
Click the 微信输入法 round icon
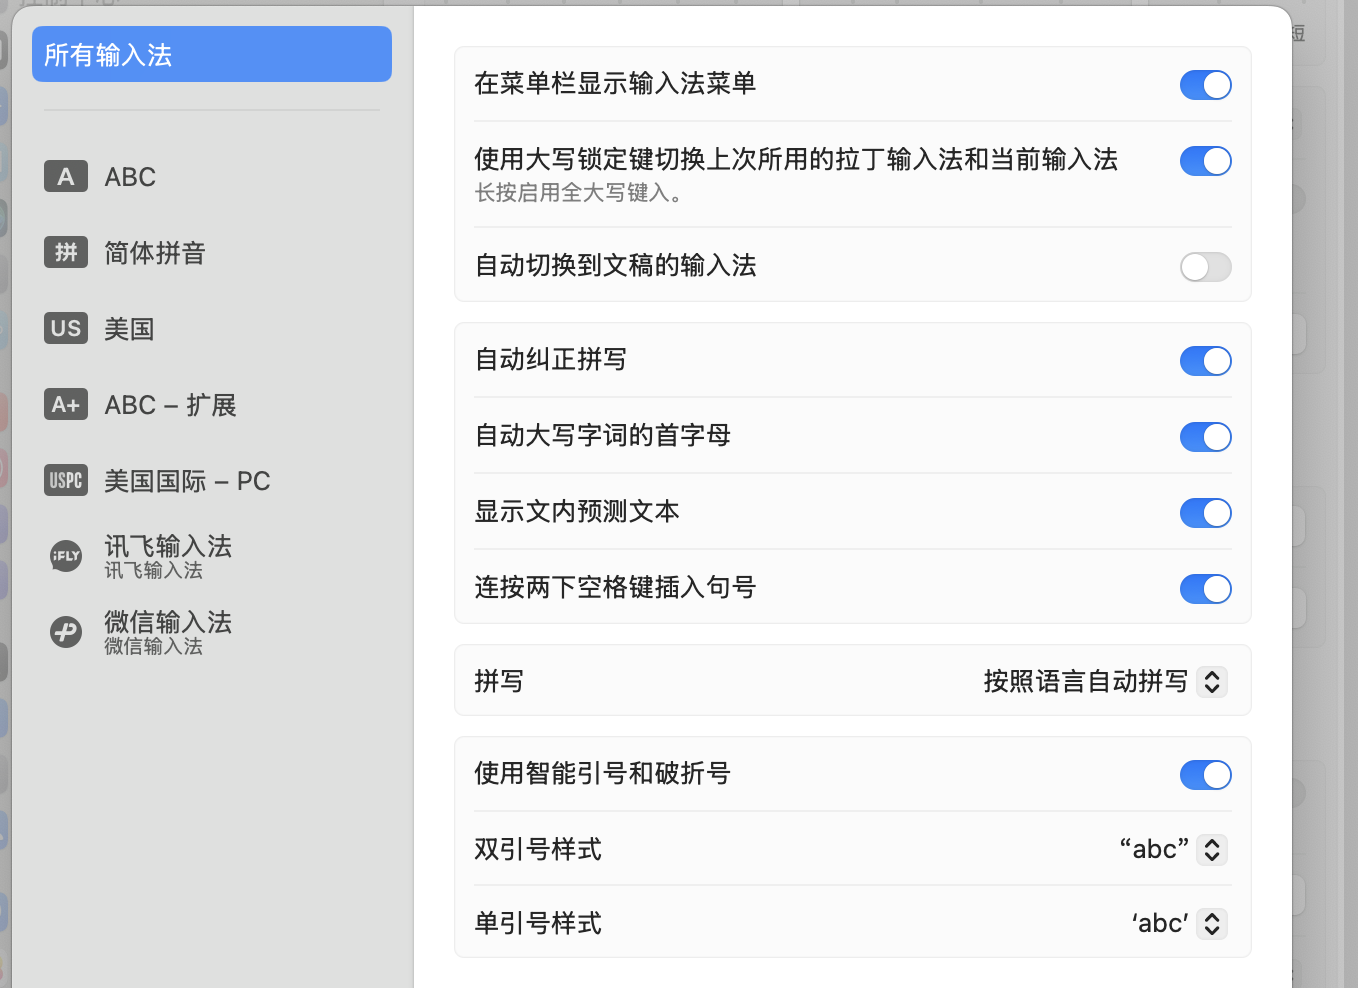(66, 632)
